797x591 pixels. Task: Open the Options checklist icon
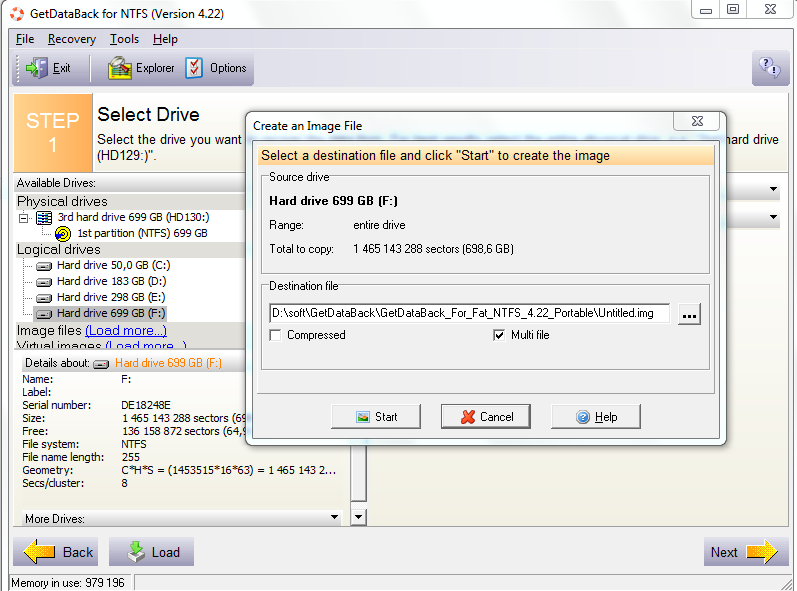tap(194, 68)
